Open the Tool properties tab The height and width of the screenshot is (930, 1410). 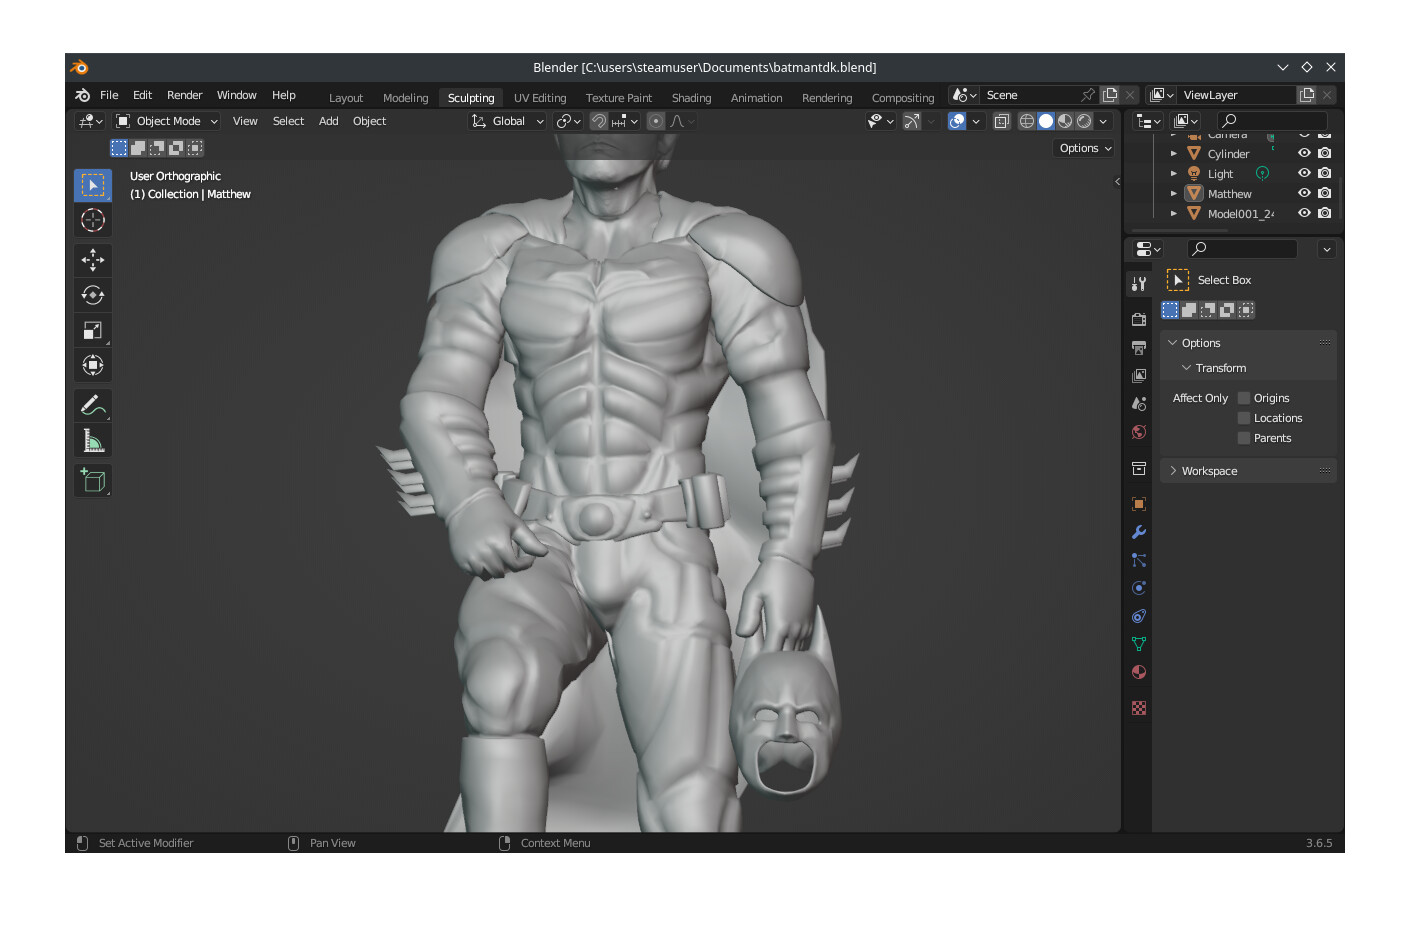(1139, 284)
